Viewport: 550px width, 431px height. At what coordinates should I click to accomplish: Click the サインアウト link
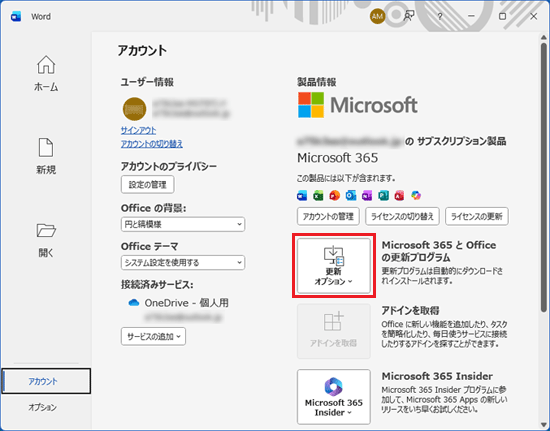point(139,130)
